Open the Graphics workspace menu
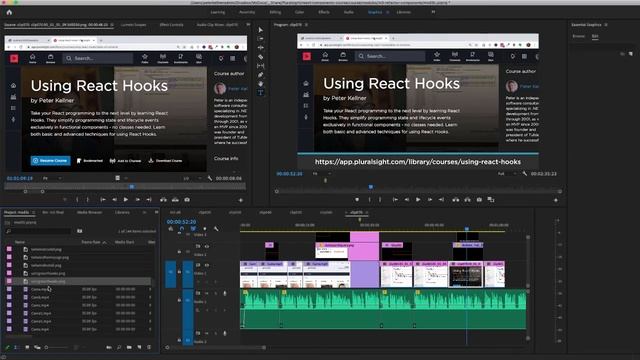 [387, 12]
